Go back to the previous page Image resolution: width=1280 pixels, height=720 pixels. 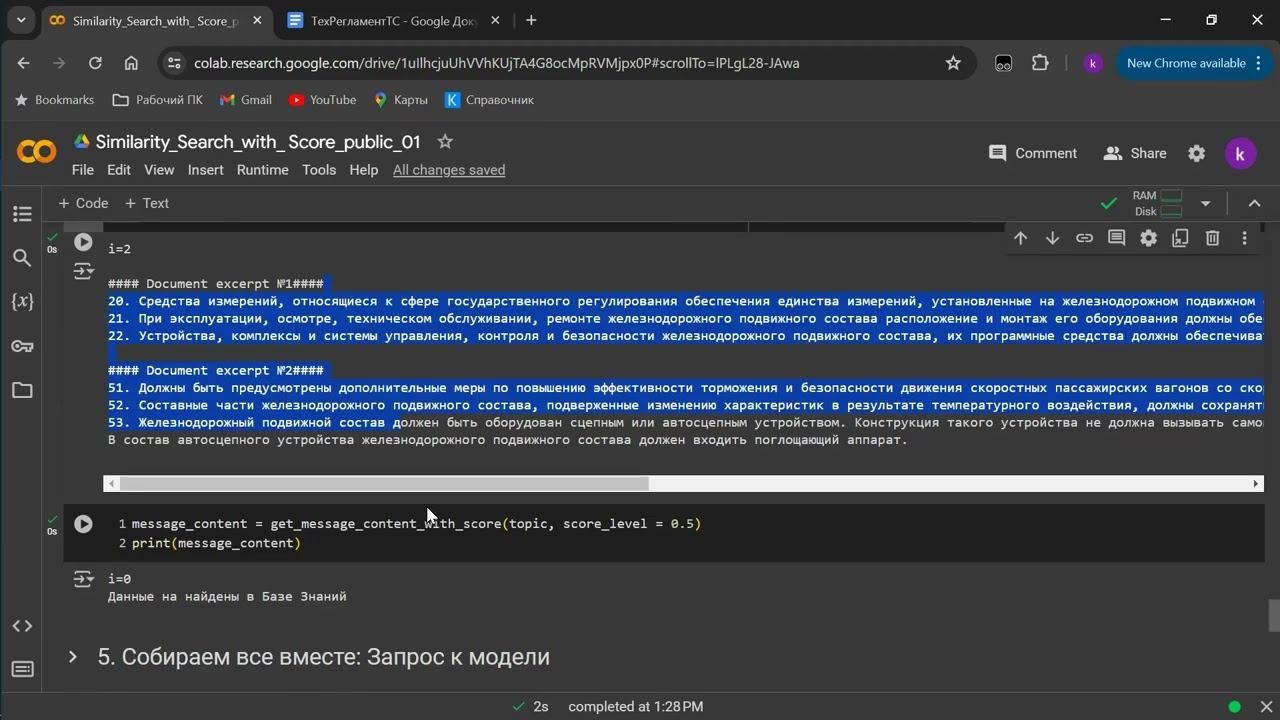coord(23,63)
